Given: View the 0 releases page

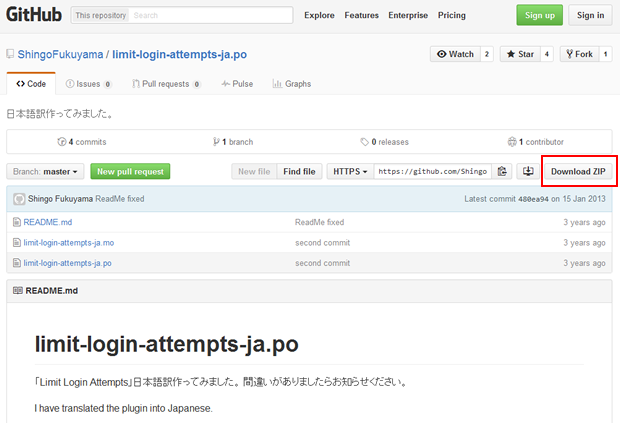Looking at the screenshot, I should [384, 142].
